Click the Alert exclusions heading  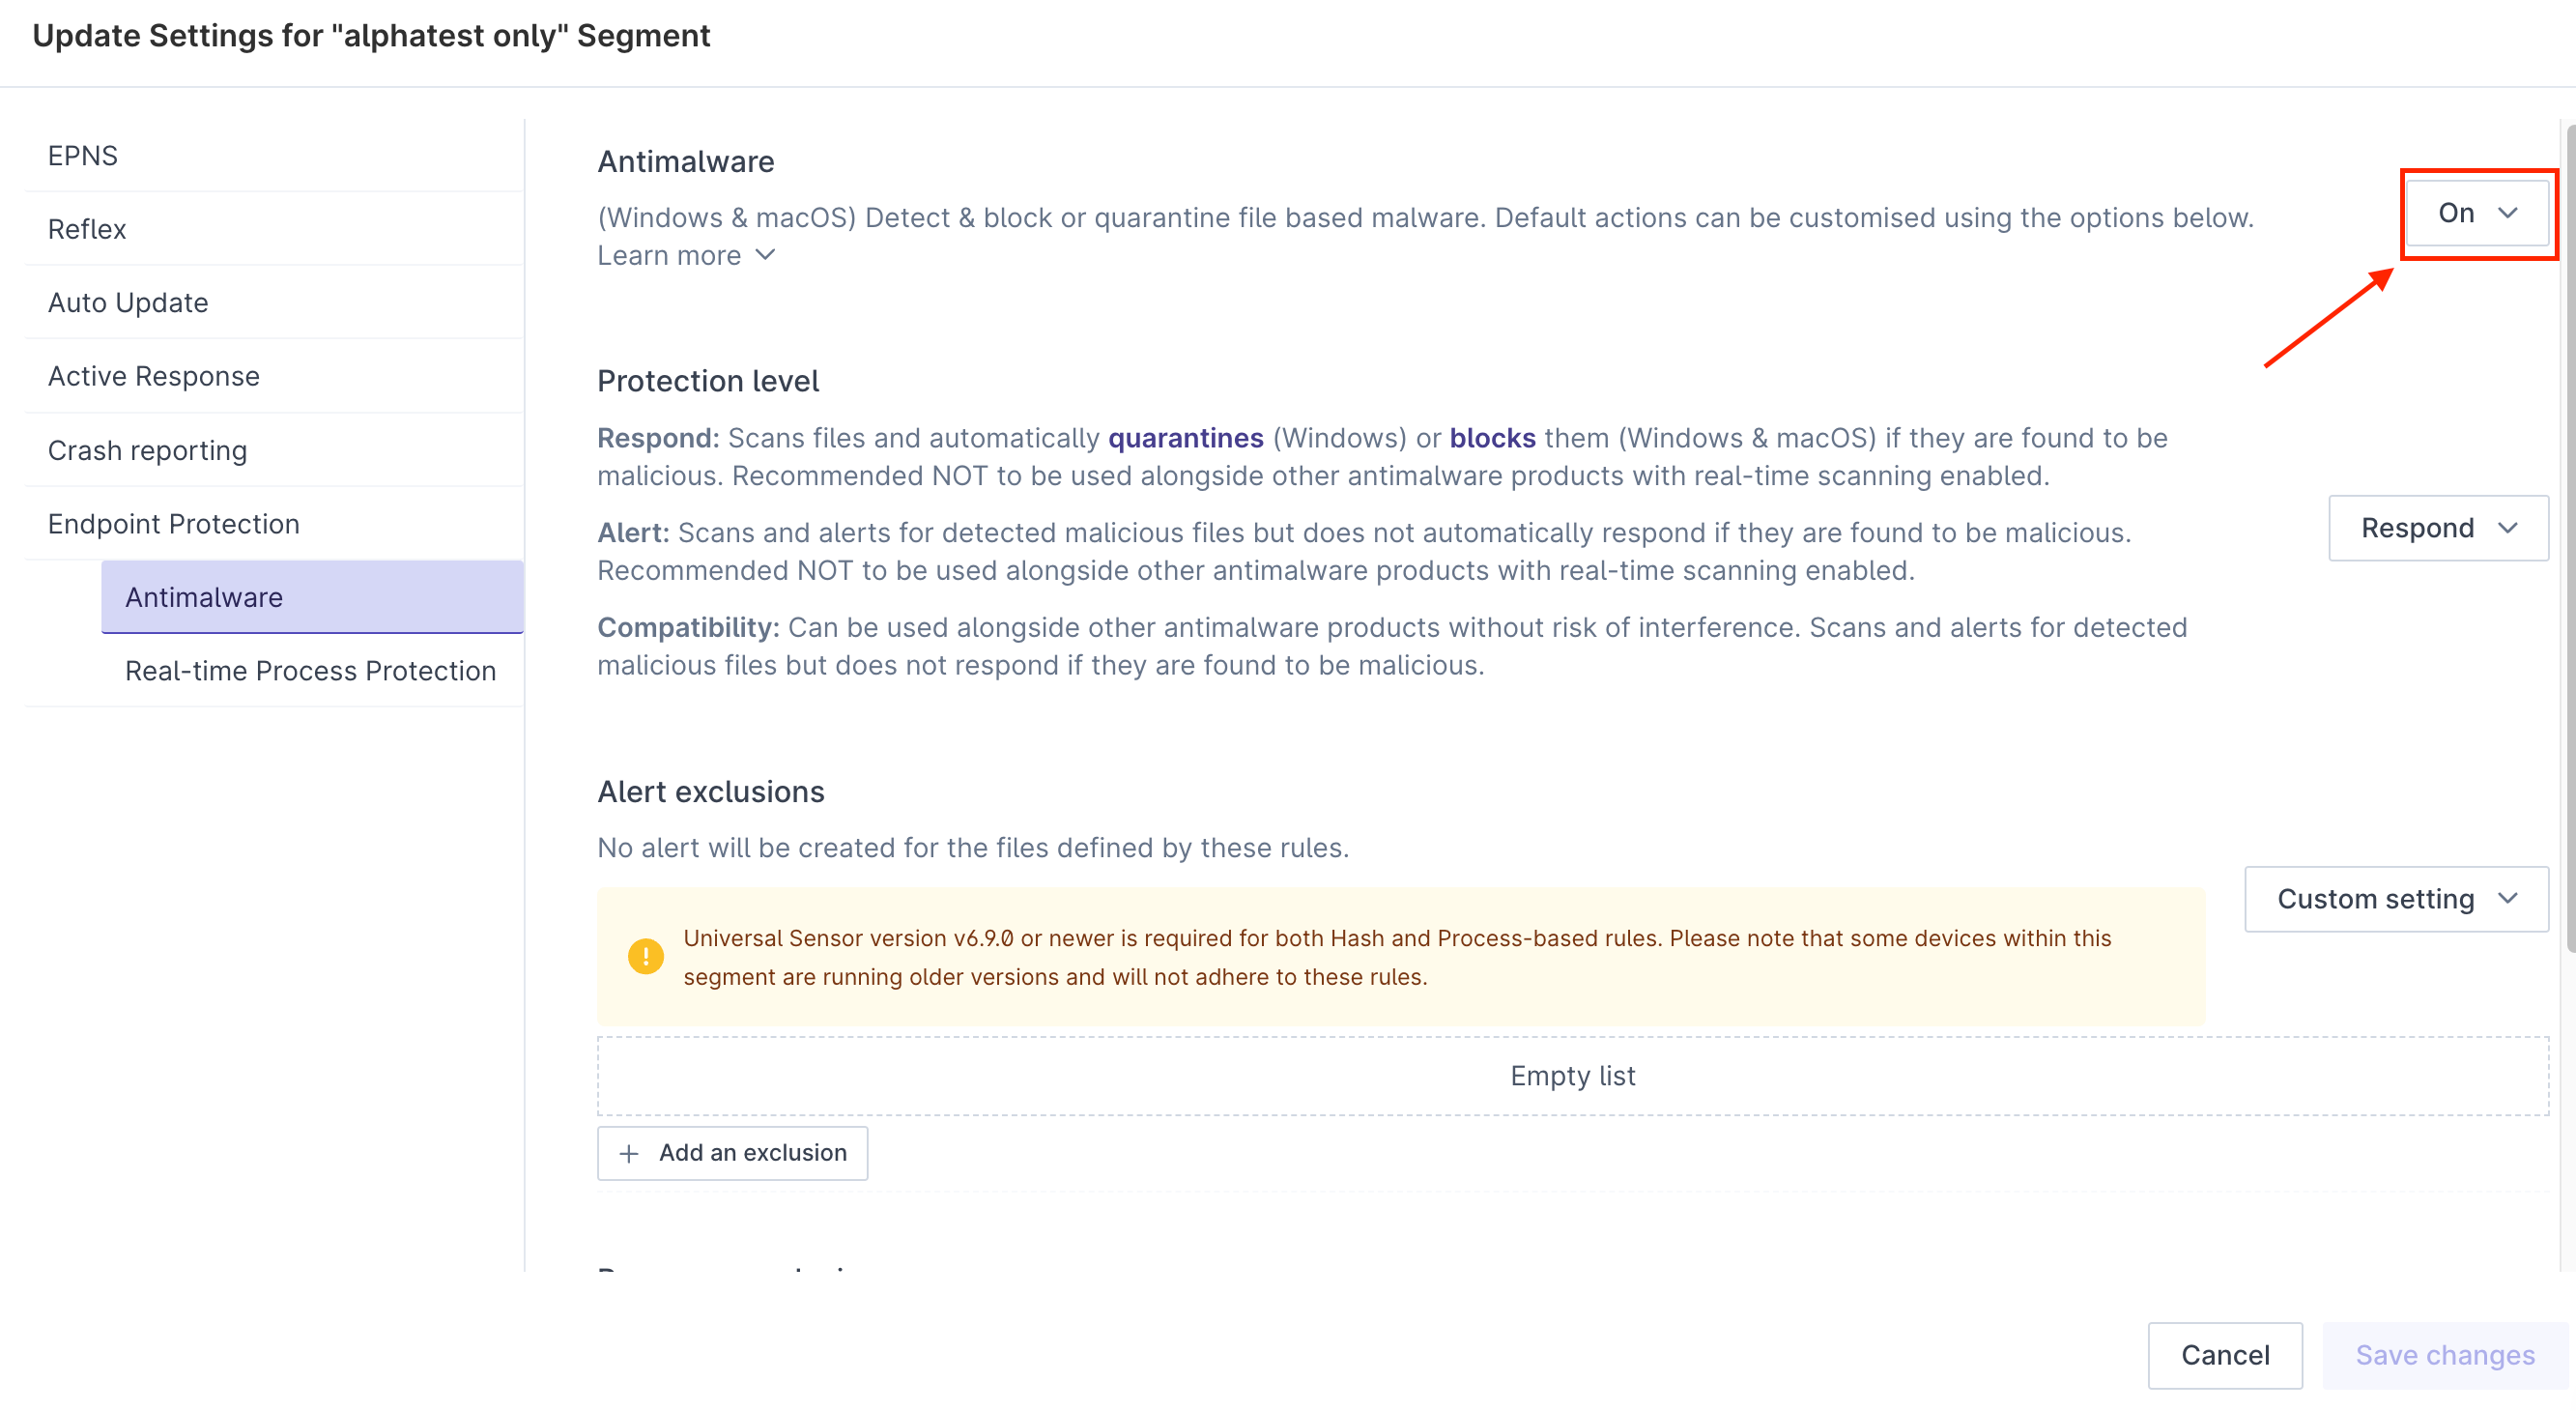[711, 792]
